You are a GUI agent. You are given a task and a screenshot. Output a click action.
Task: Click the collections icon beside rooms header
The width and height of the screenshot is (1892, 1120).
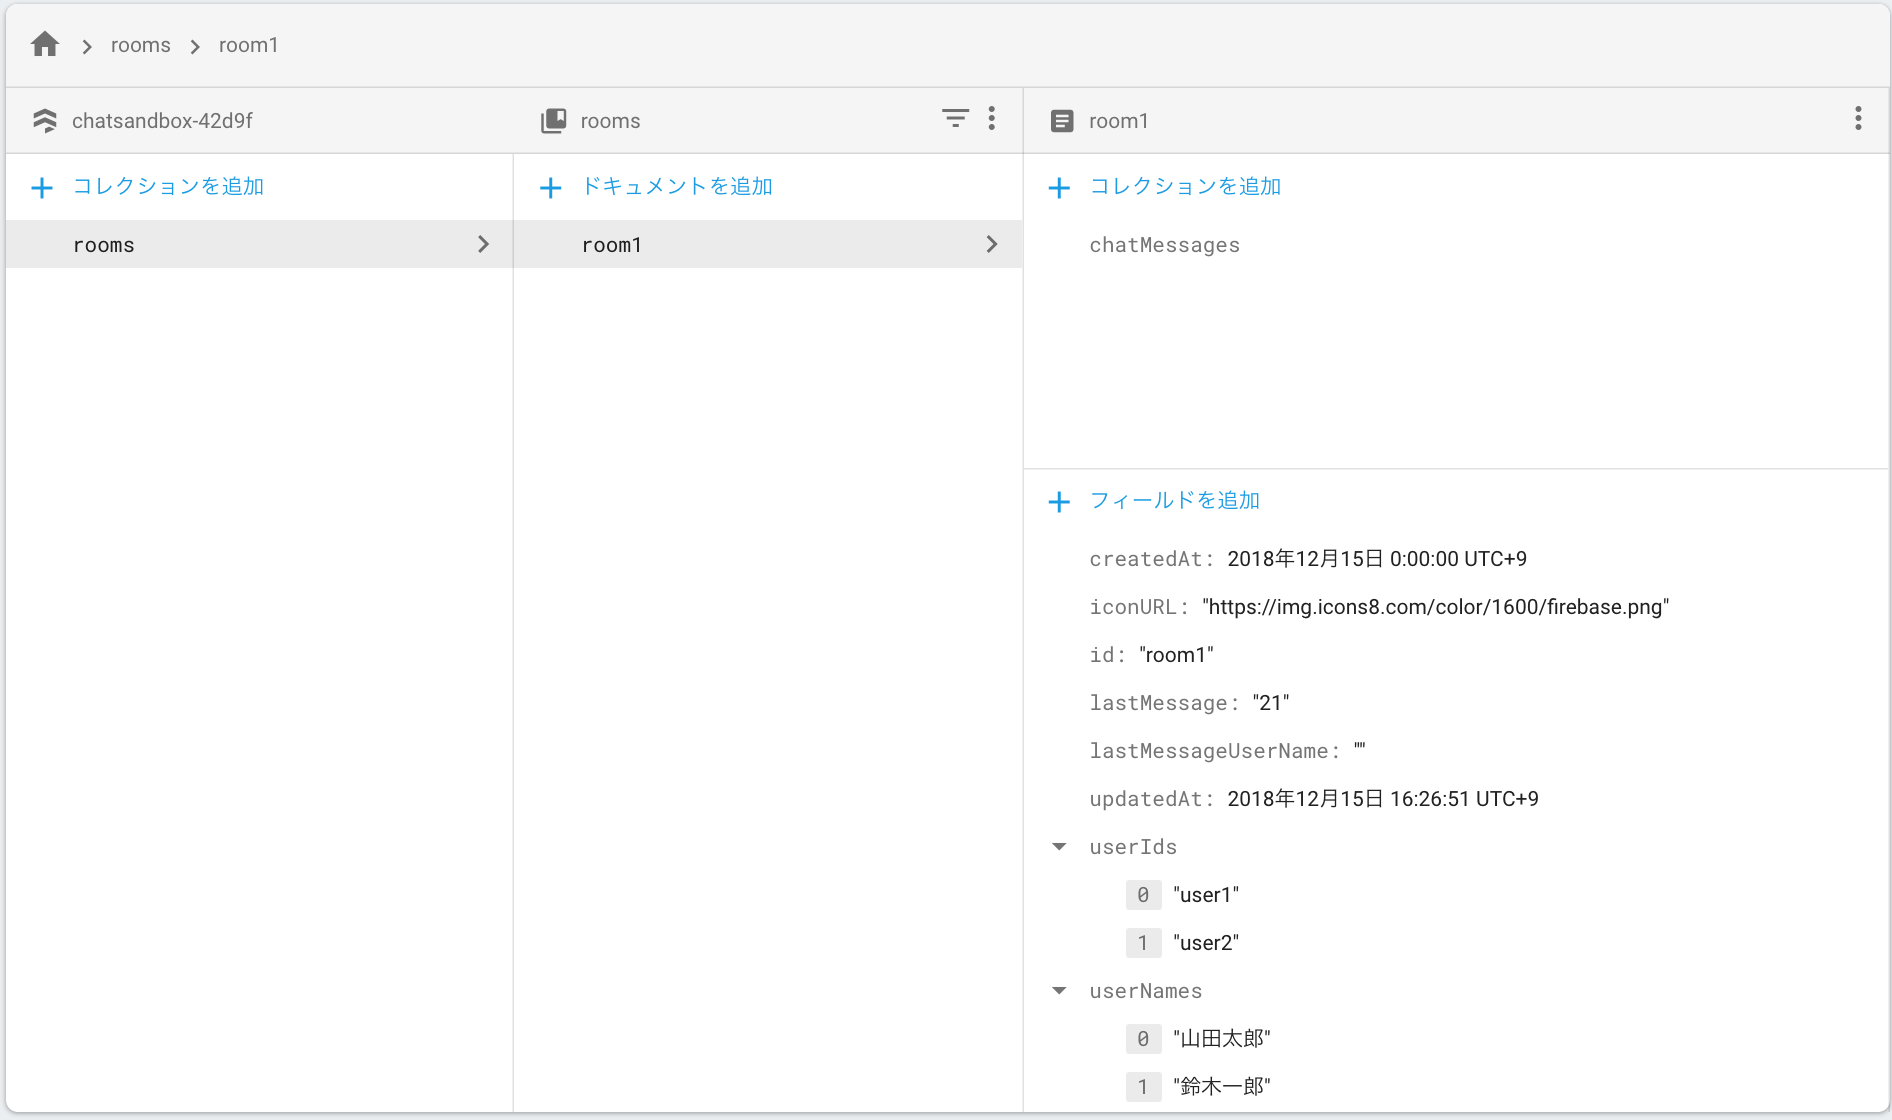click(x=553, y=120)
